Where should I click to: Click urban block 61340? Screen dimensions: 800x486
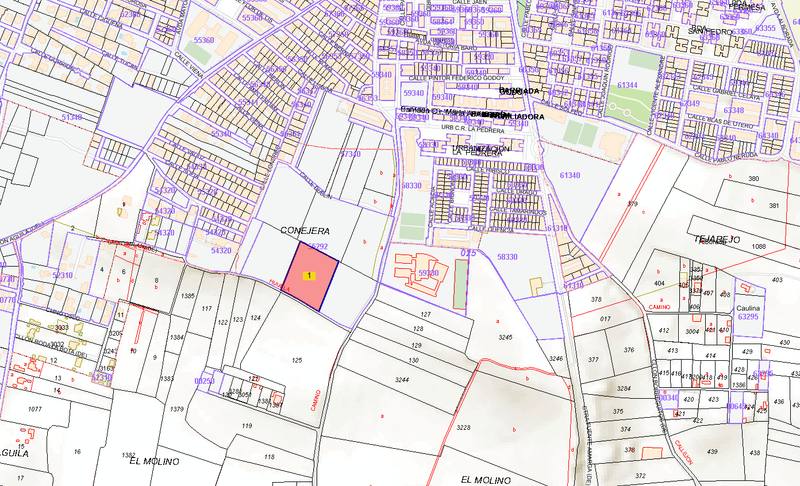569,175
